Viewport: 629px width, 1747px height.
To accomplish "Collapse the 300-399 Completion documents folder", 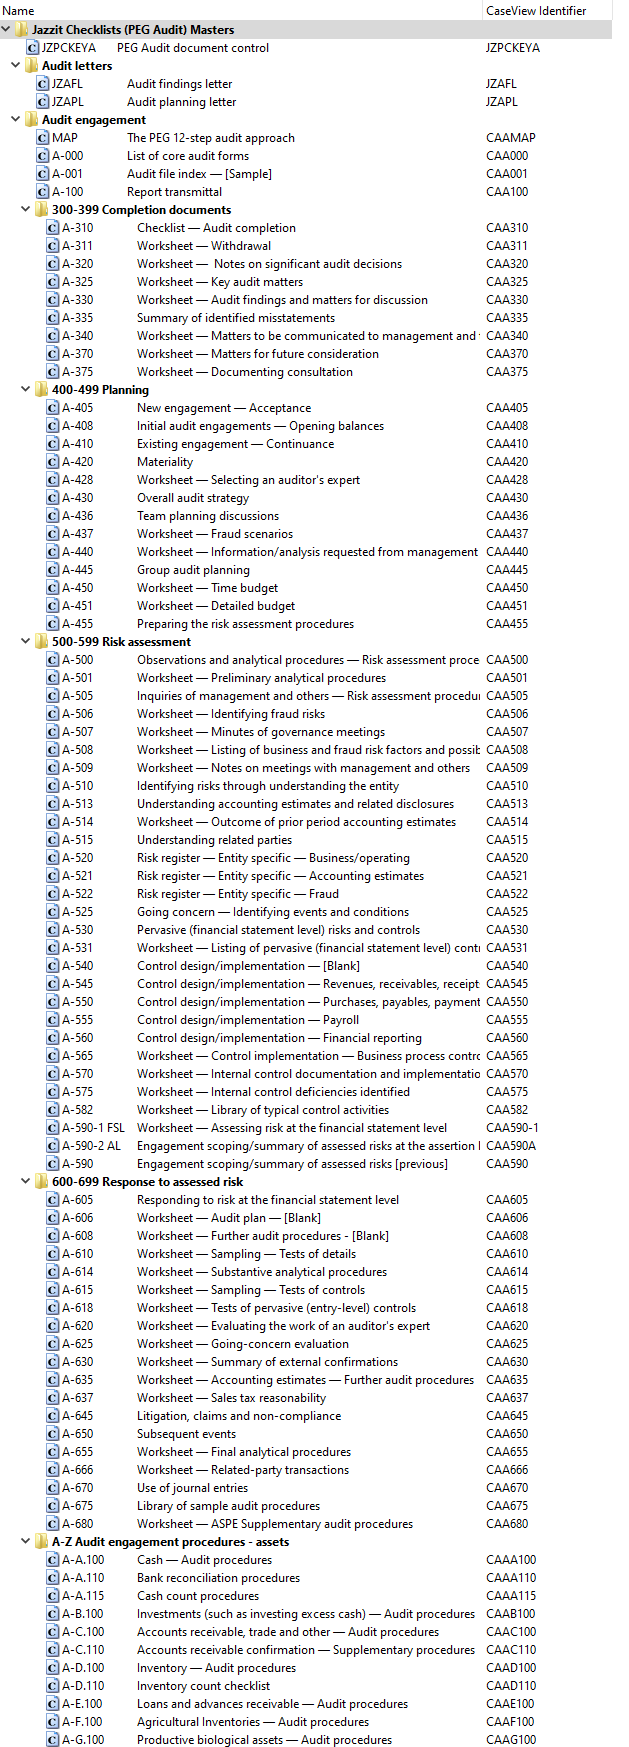I will click(x=26, y=210).
